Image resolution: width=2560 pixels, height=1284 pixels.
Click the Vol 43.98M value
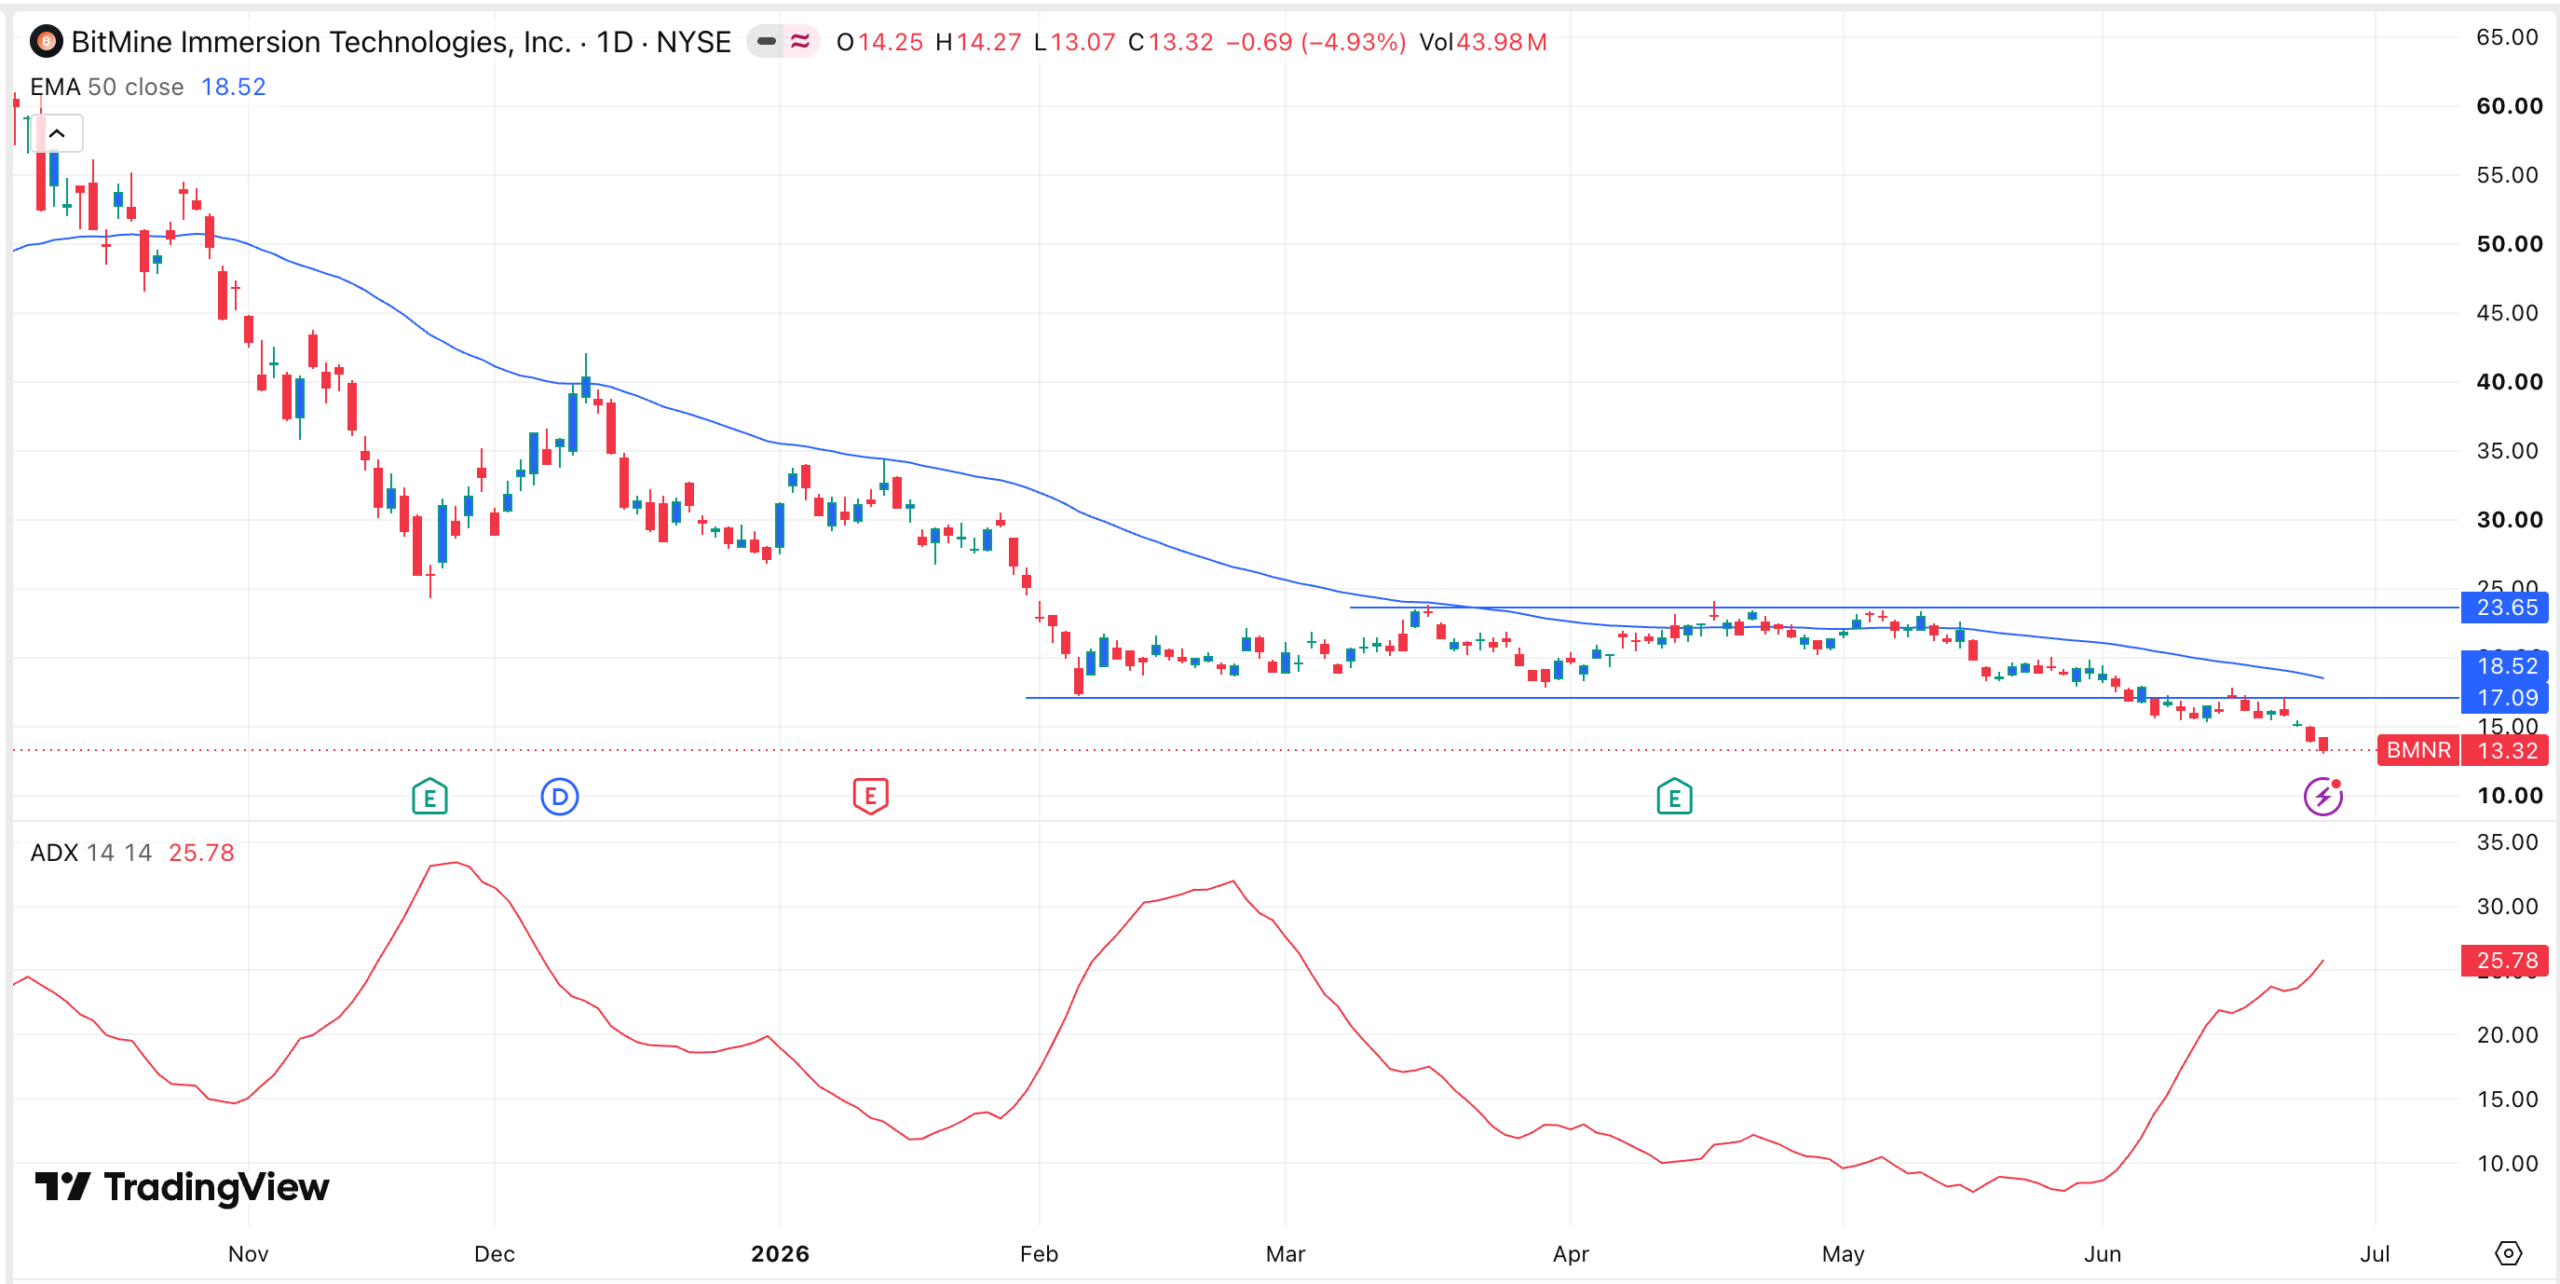(x=1483, y=42)
